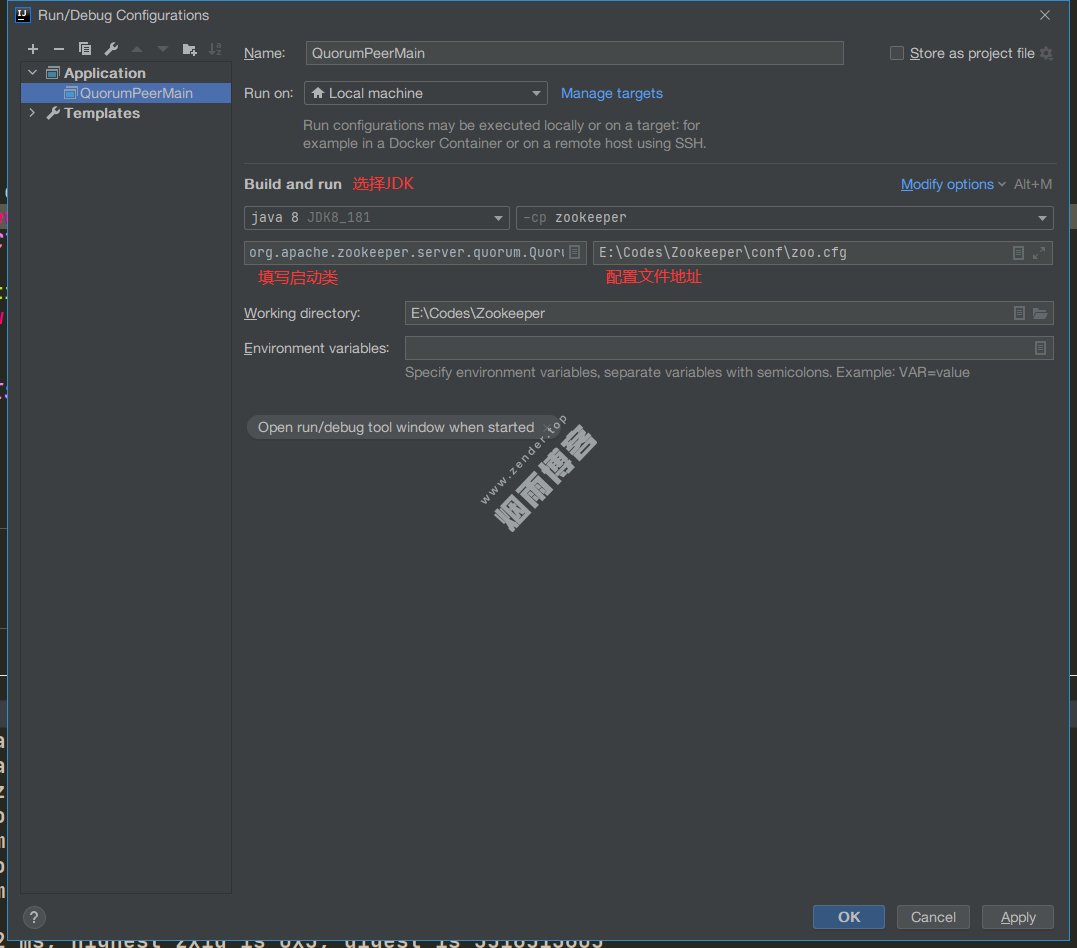The image size is (1077, 948).
Task: Open the Help question mark button
Action: coord(34,917)
